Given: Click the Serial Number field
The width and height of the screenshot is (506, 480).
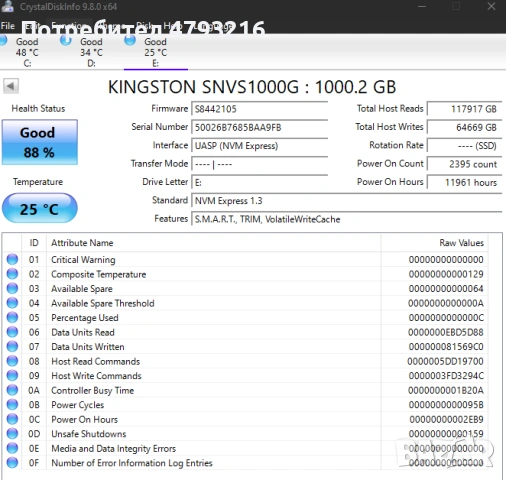Looking at the screenshot, I should pyautogui.click(x=260, y=127).
